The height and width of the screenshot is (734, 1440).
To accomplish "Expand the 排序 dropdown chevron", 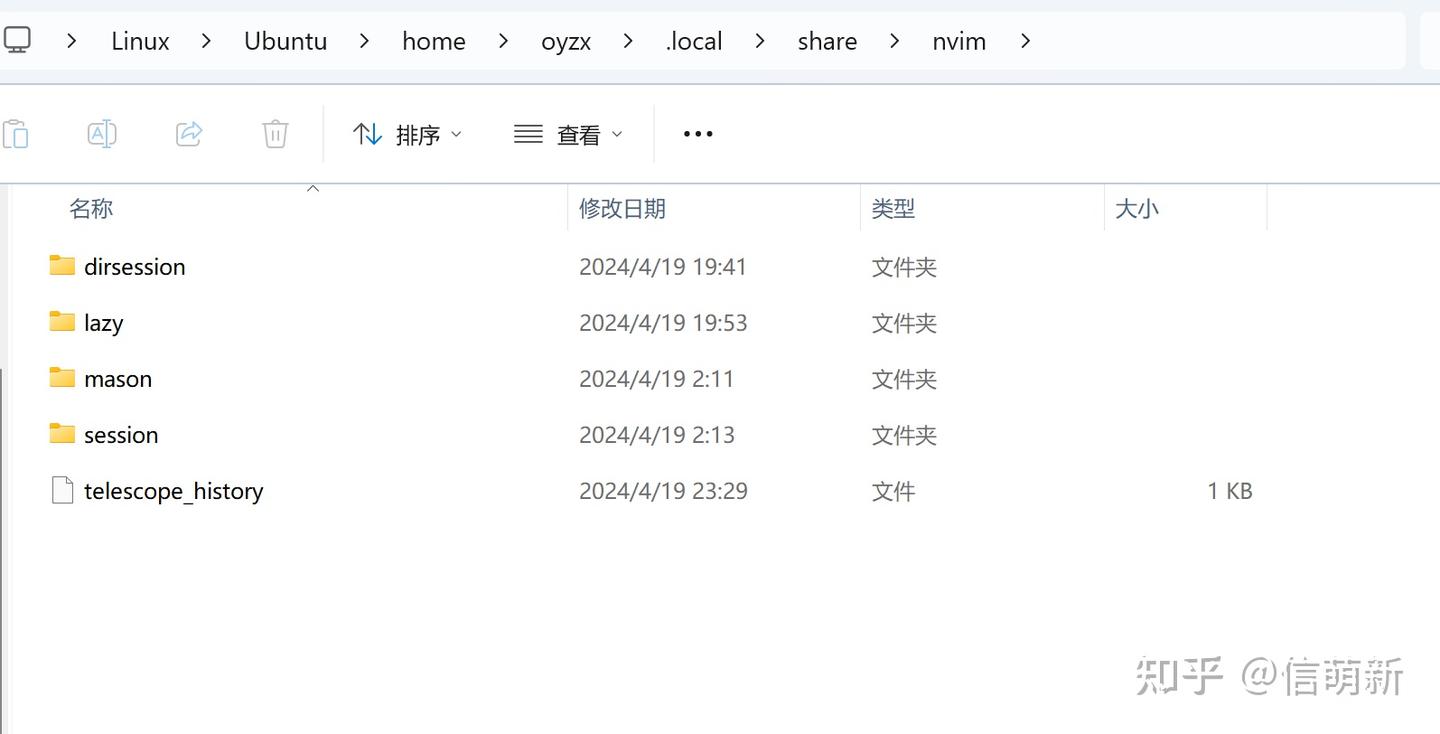I will coord(456,134).
